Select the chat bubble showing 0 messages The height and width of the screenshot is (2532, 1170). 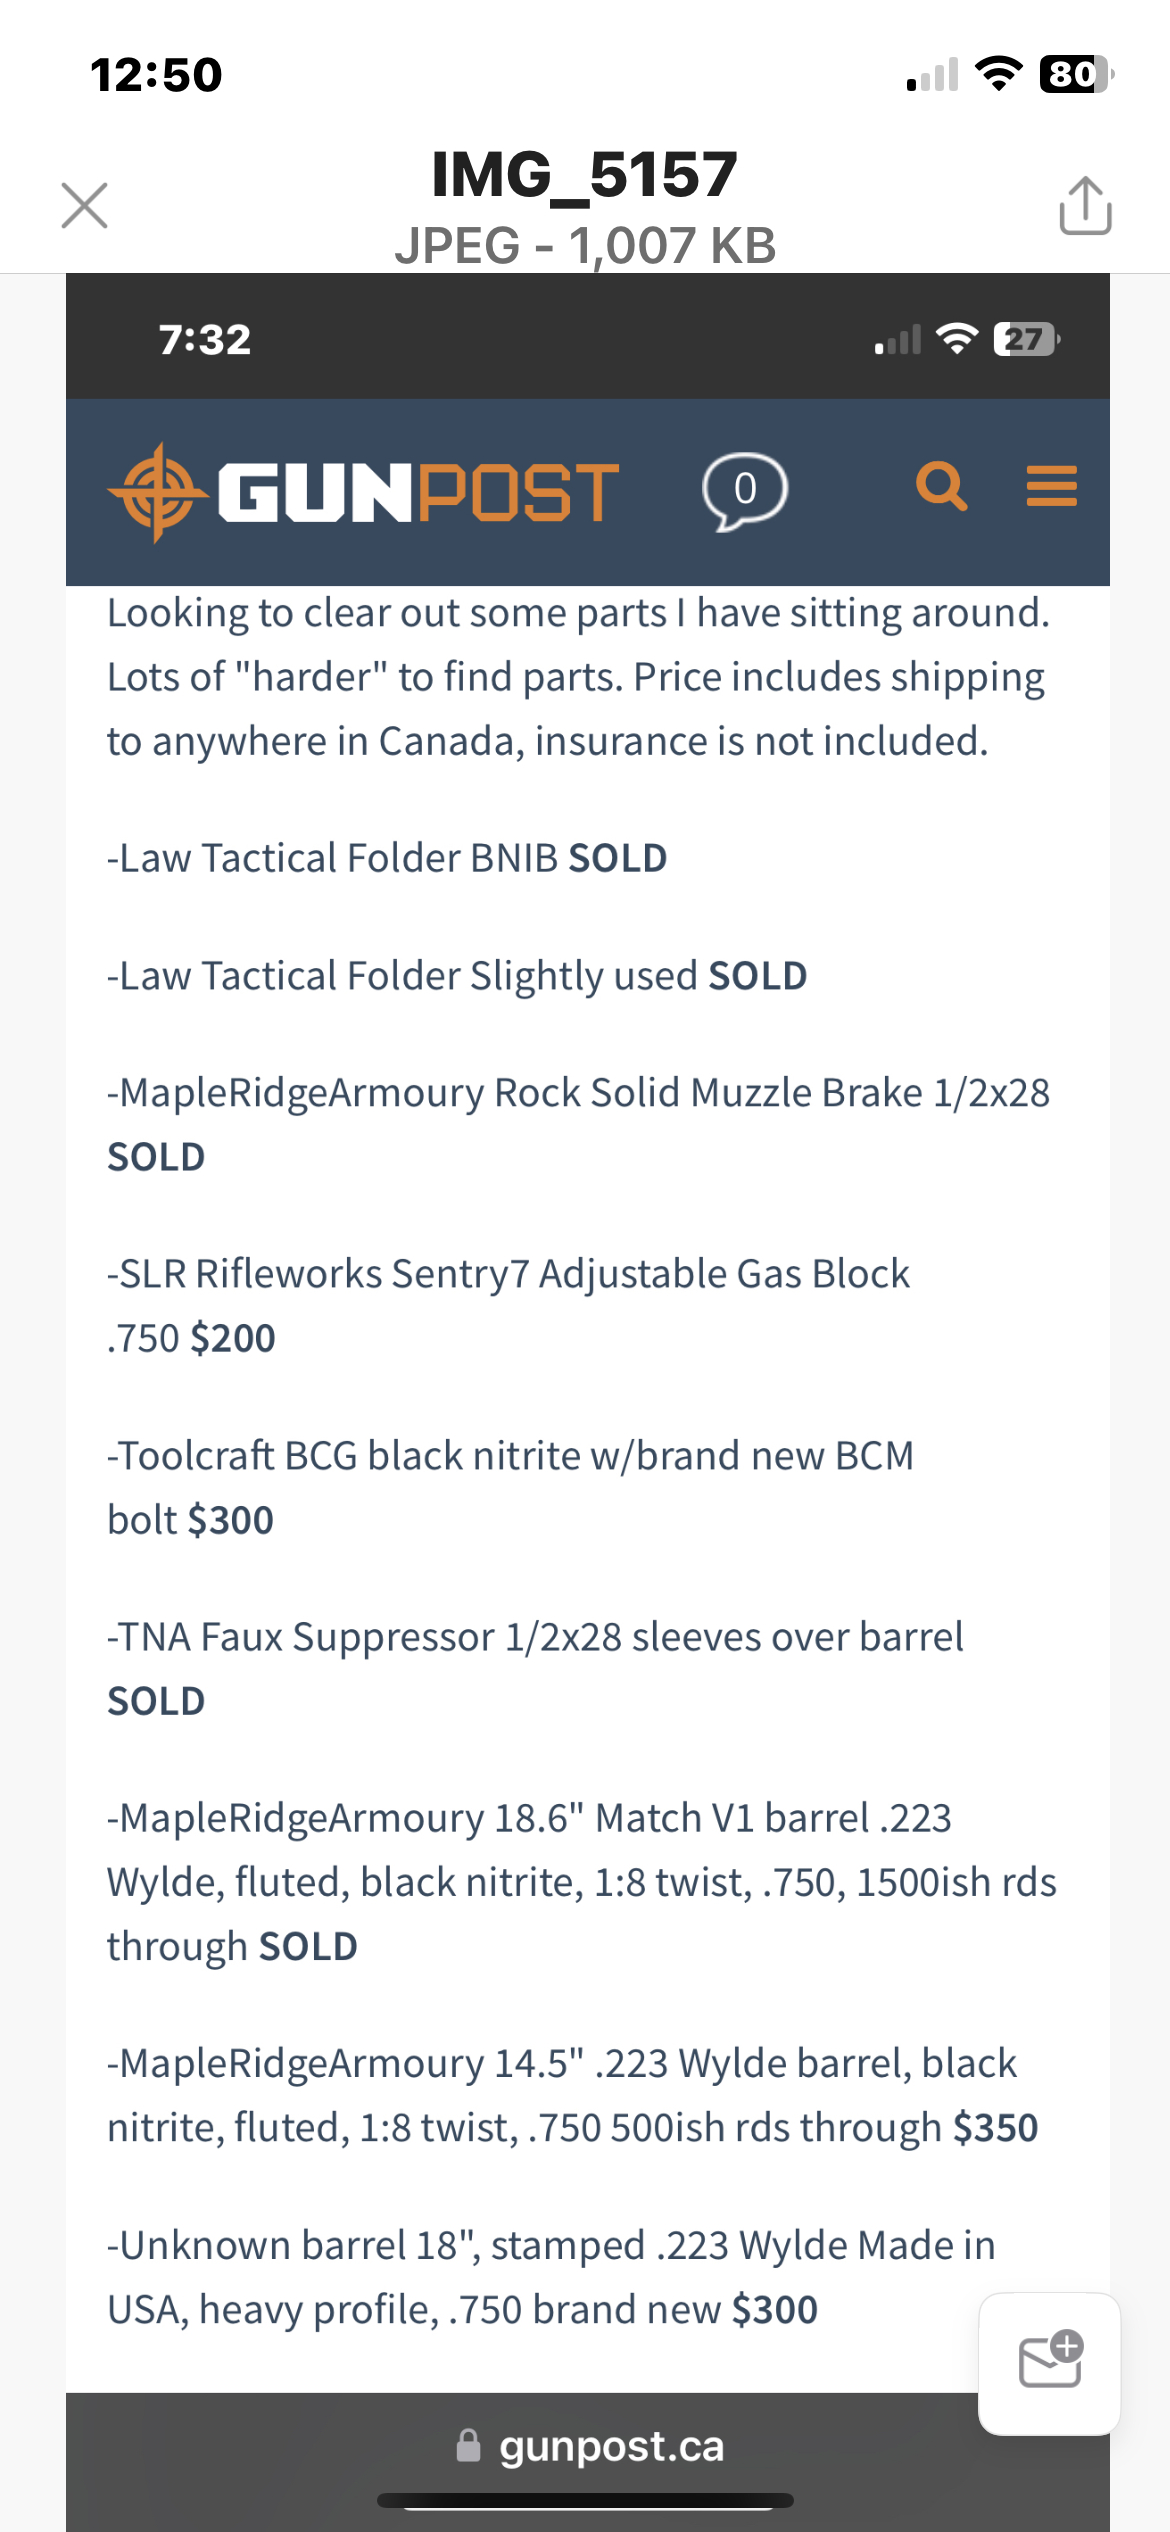tap(745, 490)
